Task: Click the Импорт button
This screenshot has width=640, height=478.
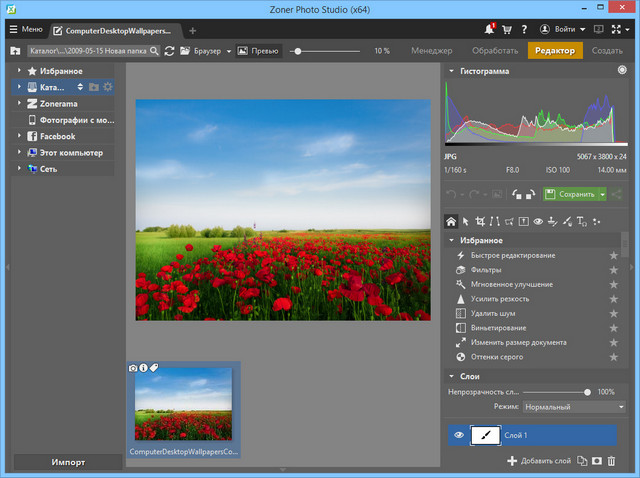Action: [68, 462]
